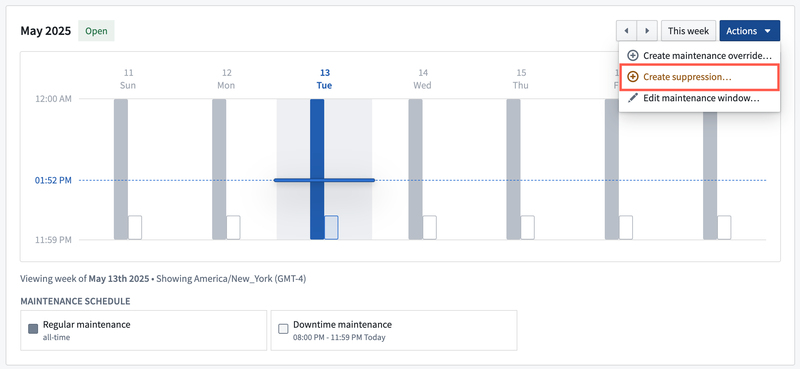The image size is (800, 369).
Task: Go to next week arrow
Action: point(647,31)
